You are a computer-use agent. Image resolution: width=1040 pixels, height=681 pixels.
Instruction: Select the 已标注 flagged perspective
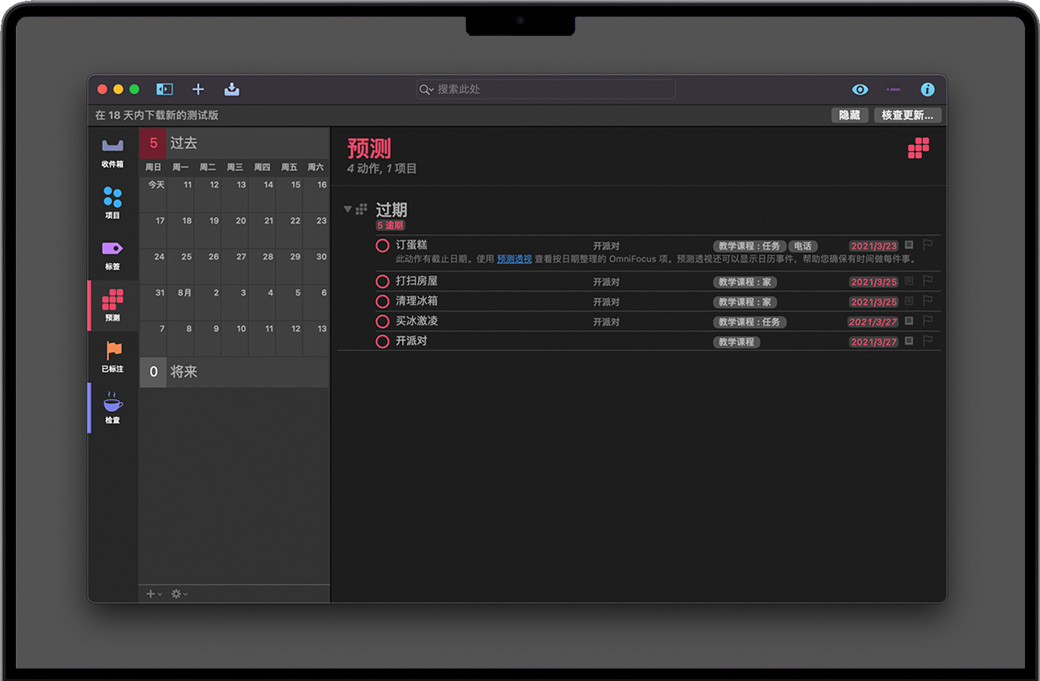(x=112, y=356)
